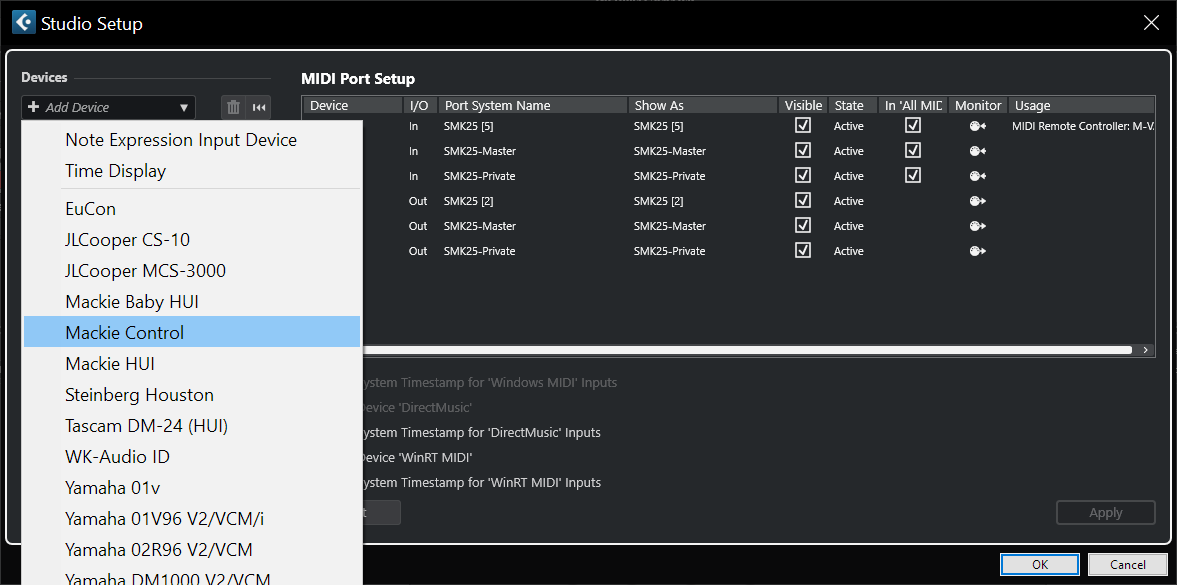The image size is (1177, 585).
Task: Toggle In 'All MIDI' for In SMK25-Private
Action: tap(913, 175)
